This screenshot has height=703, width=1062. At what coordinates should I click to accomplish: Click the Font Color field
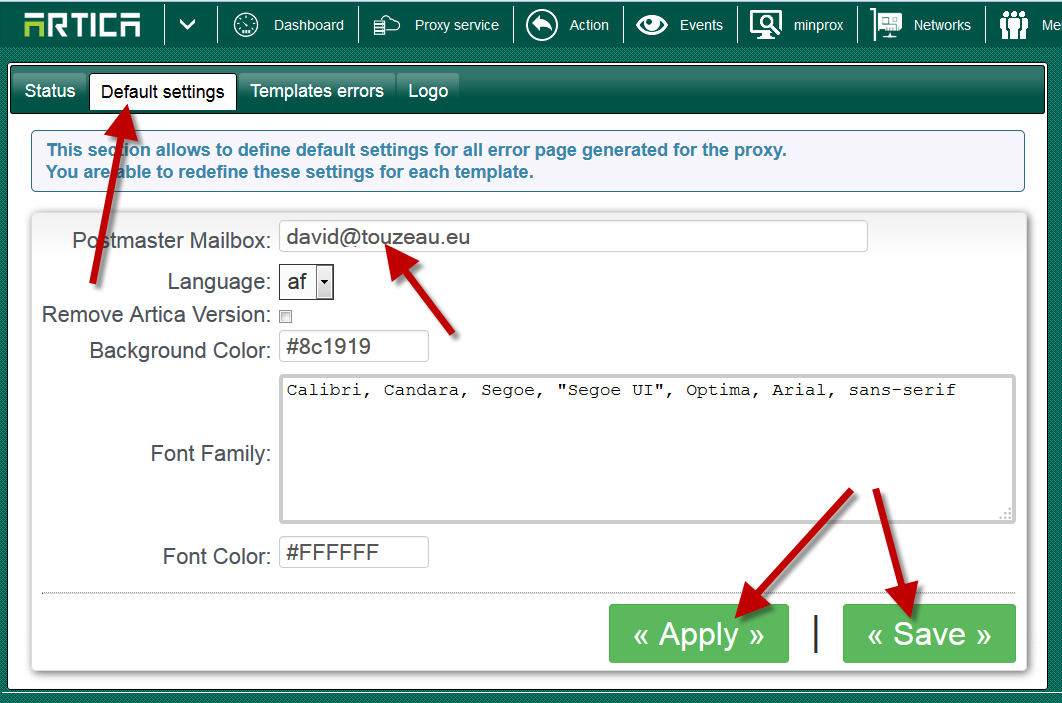tap(353, 551)
